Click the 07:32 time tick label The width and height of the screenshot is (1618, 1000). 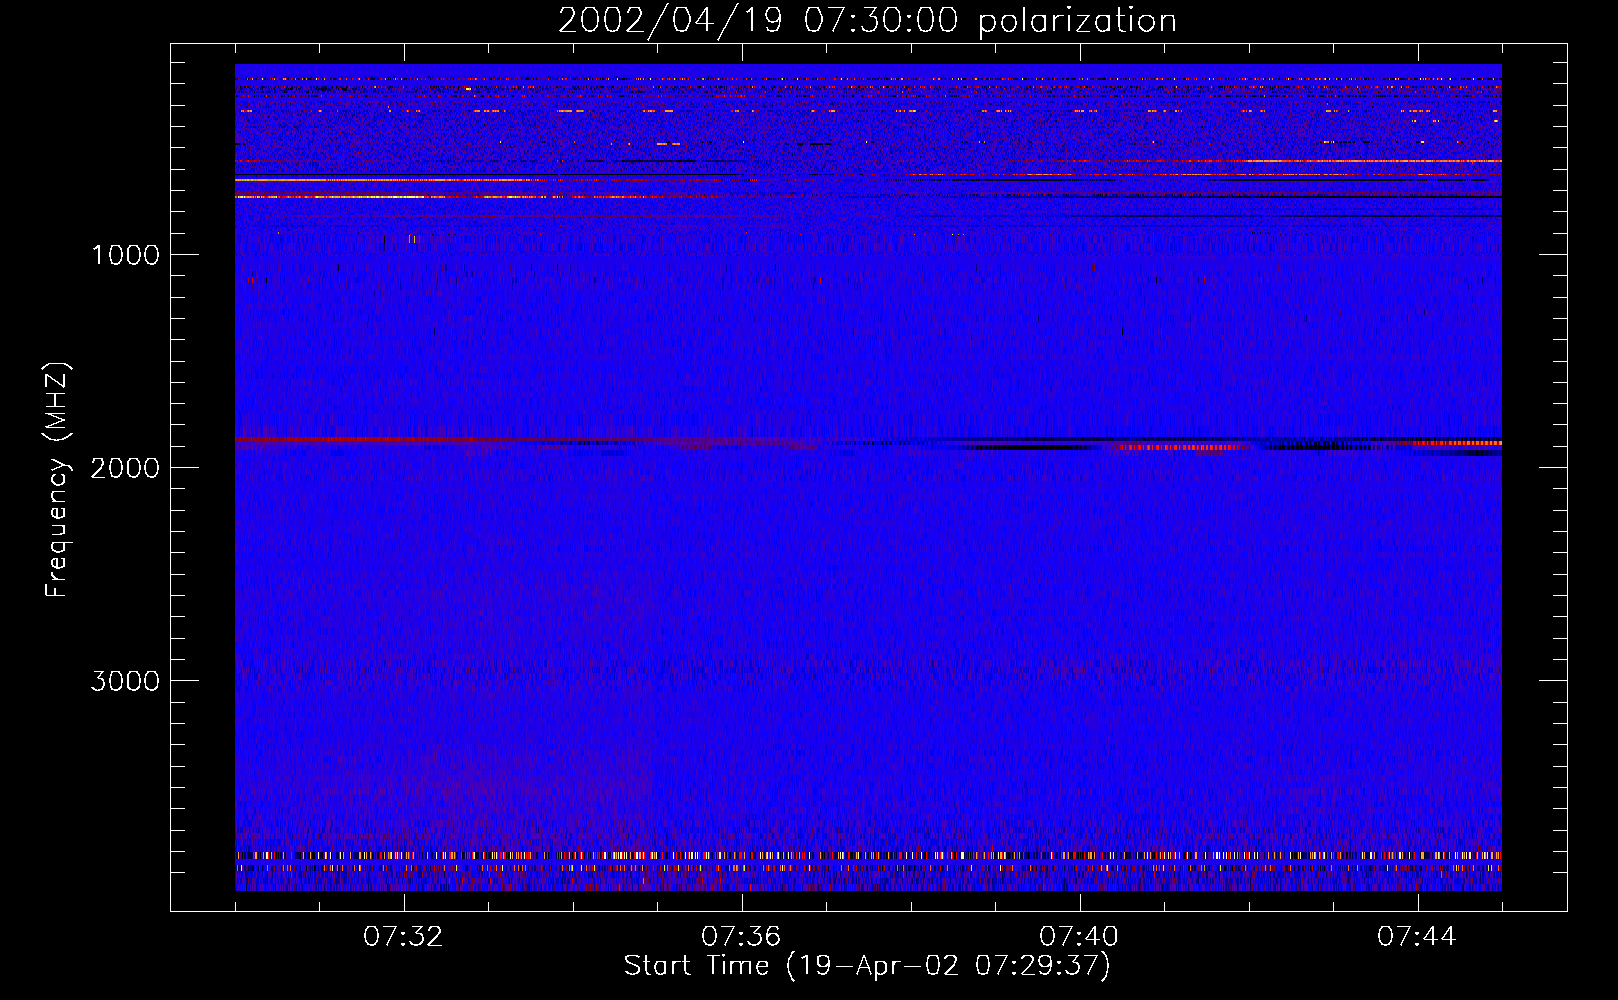click(404, 937)
